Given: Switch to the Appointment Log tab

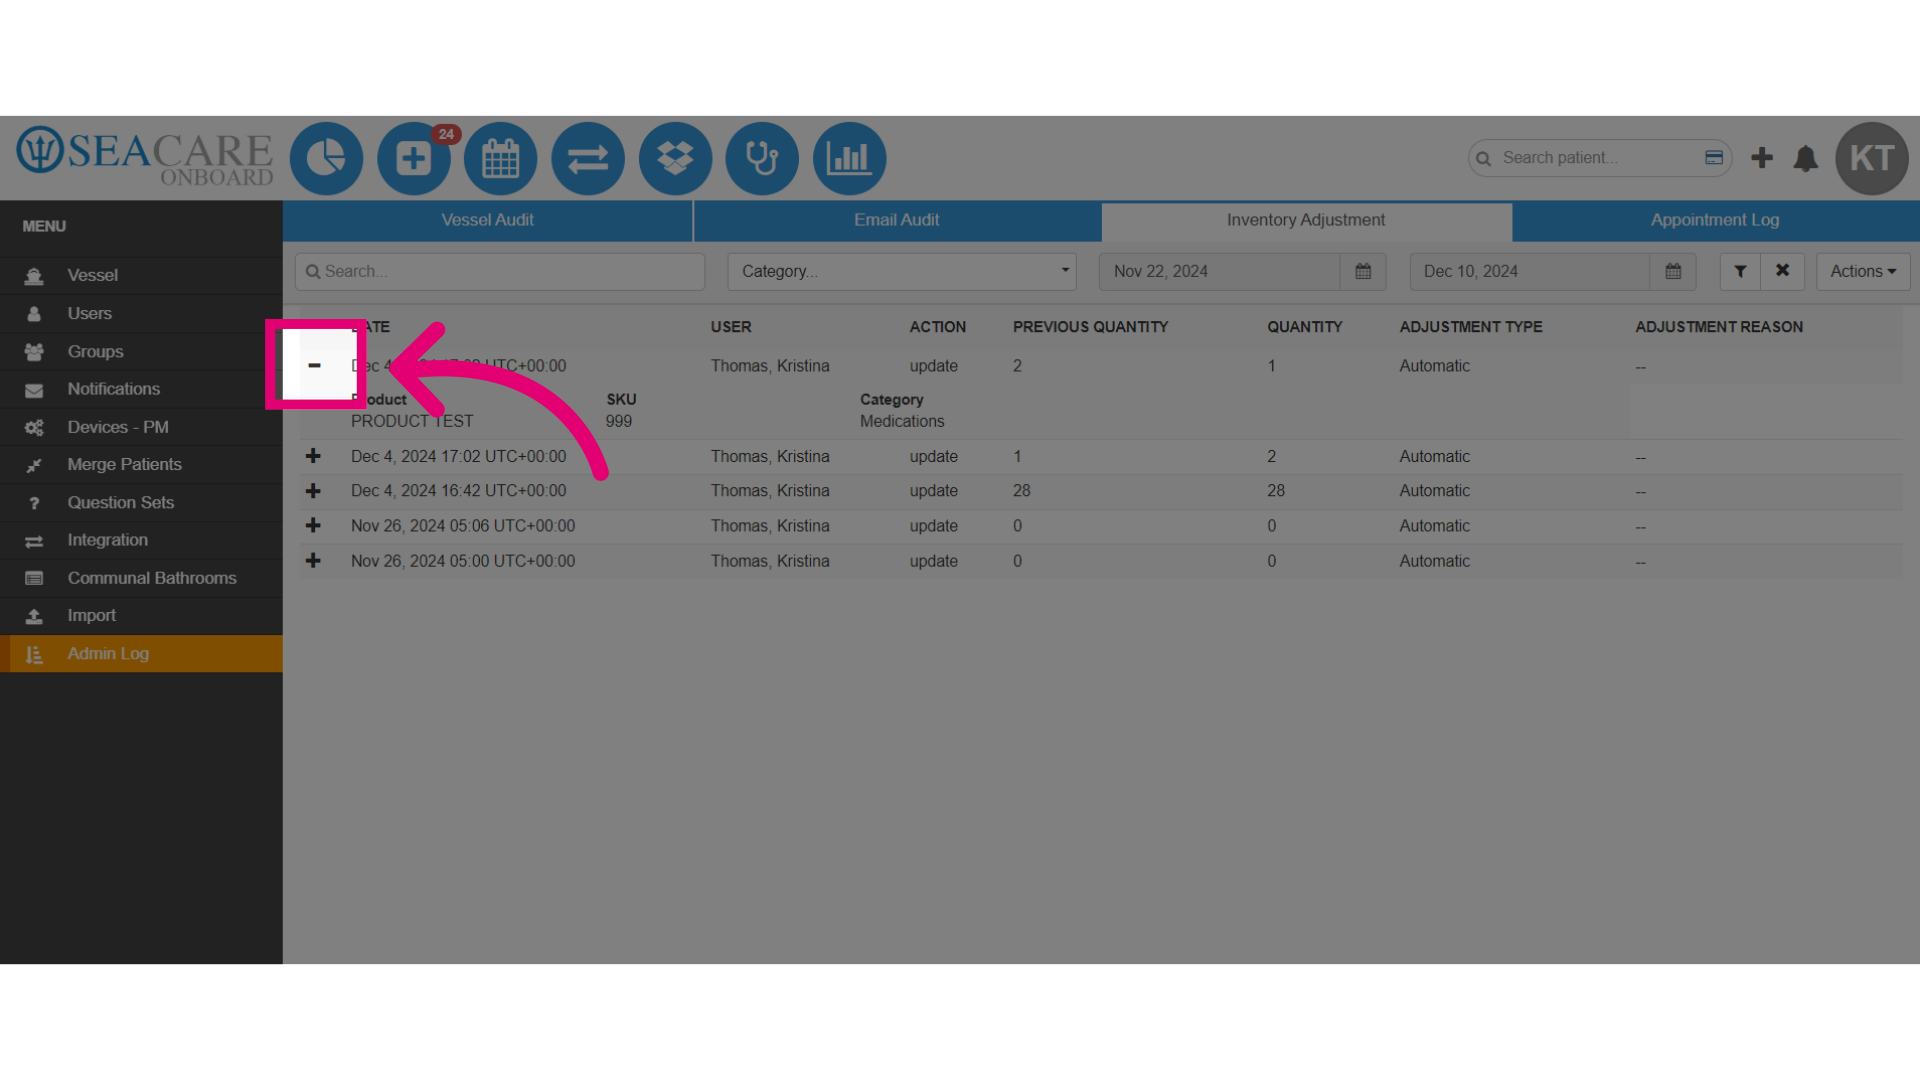Looking at the screenshot, I should (x=1715, y=220).
